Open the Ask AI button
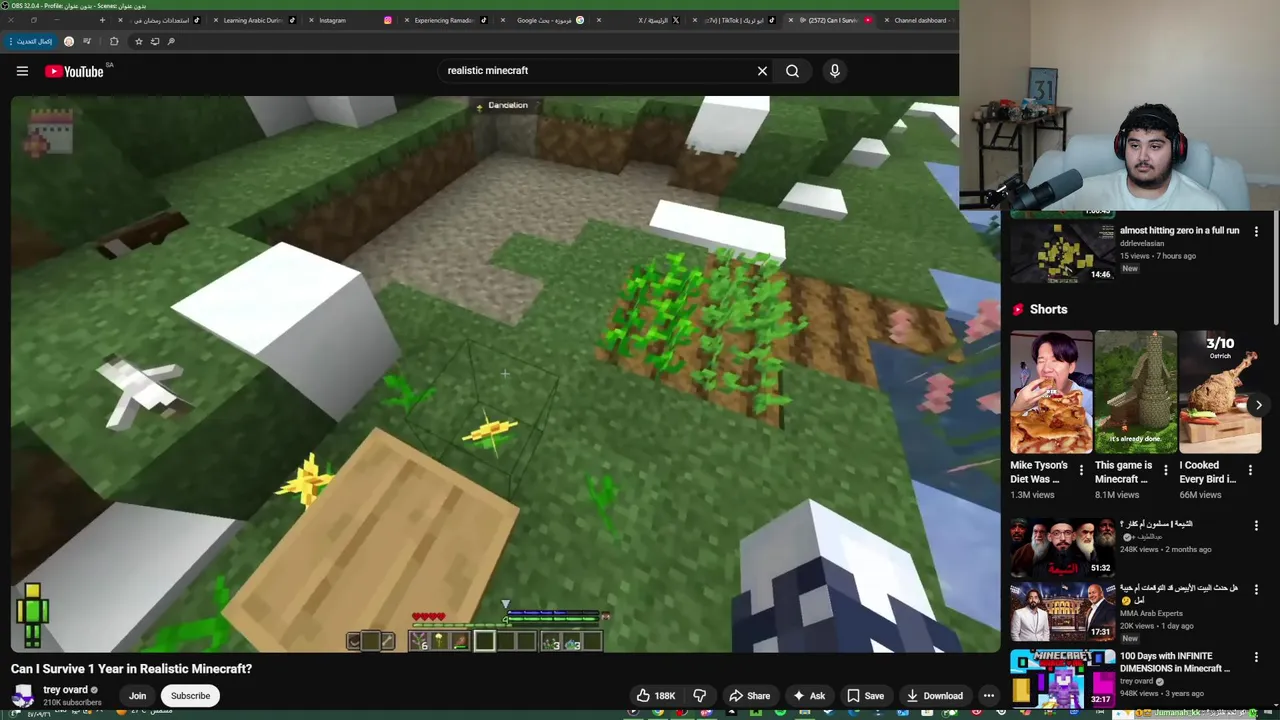Screen dimensions: 1280x720 point(808,696)
